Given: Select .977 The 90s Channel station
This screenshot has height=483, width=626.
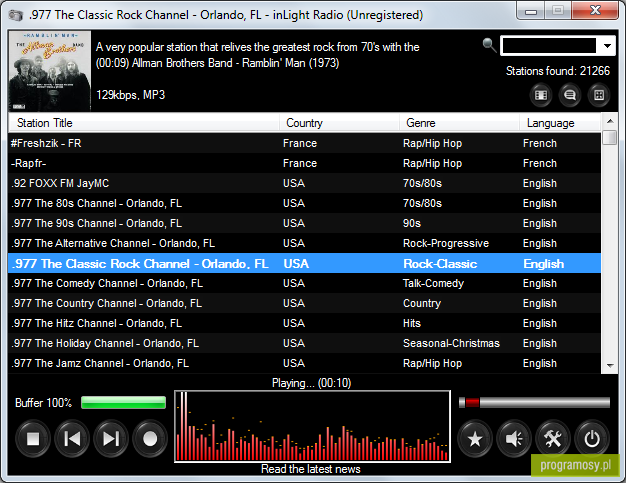Looking at the screenshot, I should pyautogui.click(x=304, y=223).
